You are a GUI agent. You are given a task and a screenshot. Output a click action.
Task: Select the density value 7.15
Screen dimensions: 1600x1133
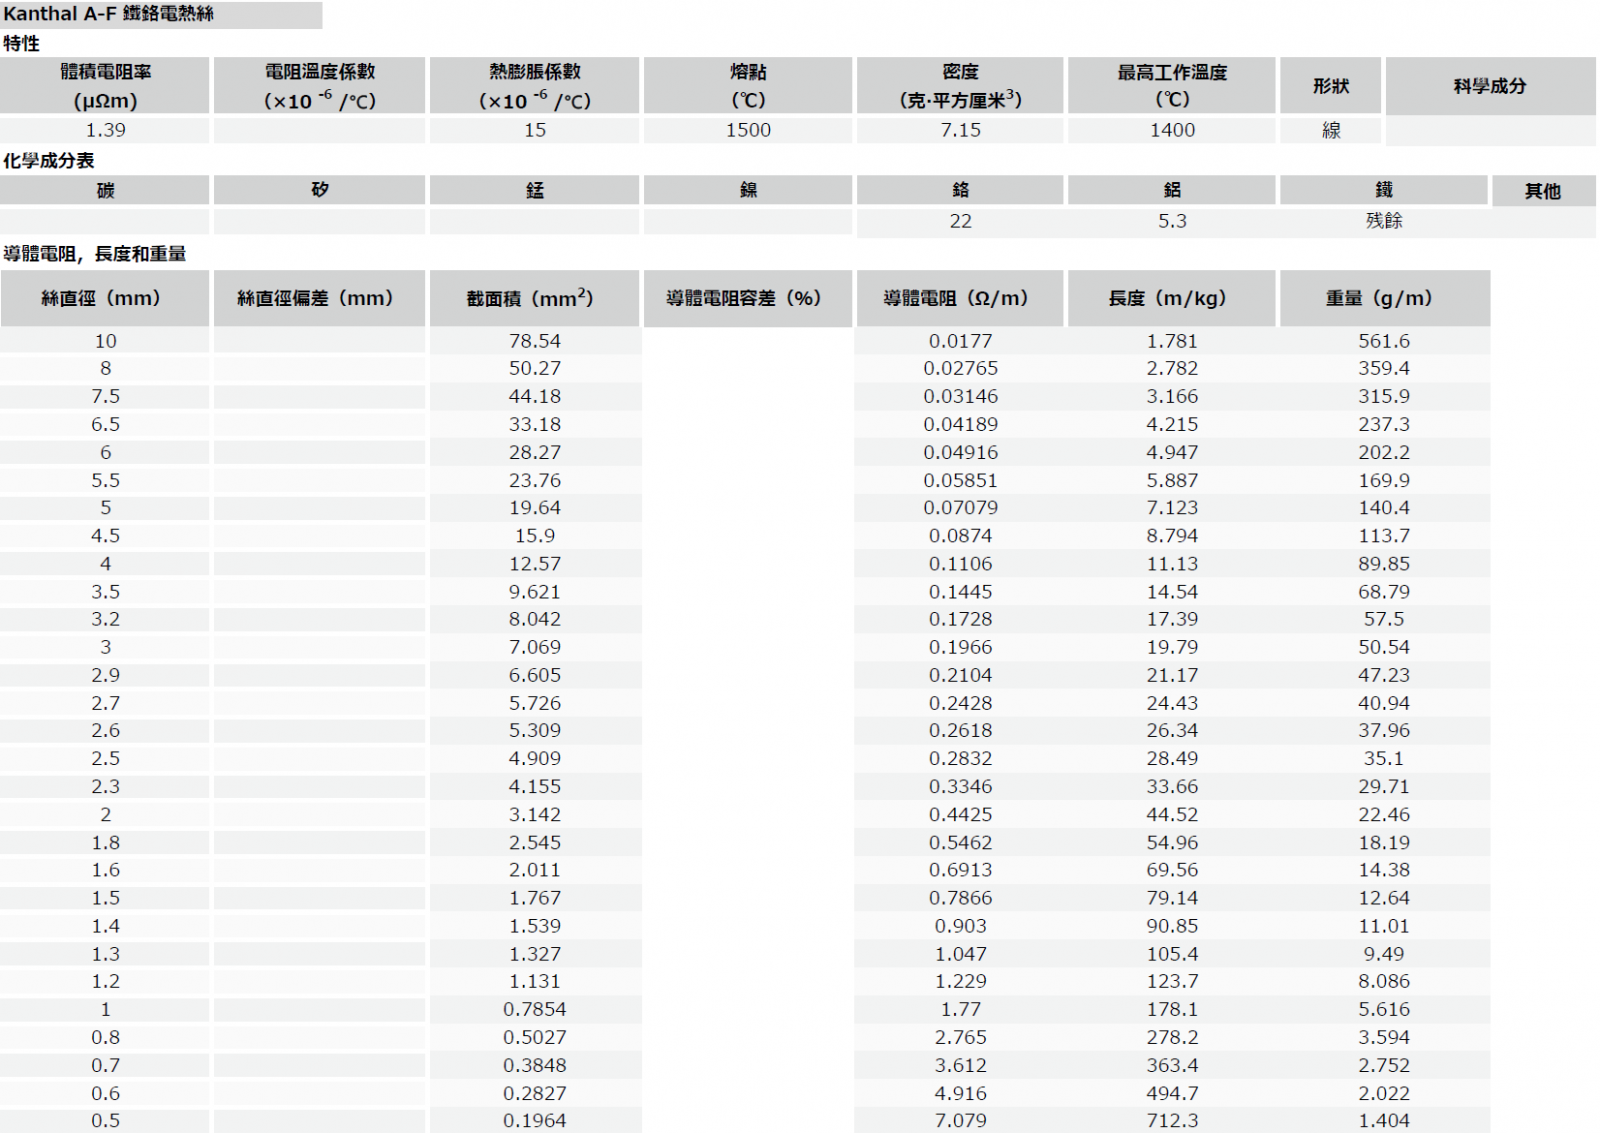point(960,130)
